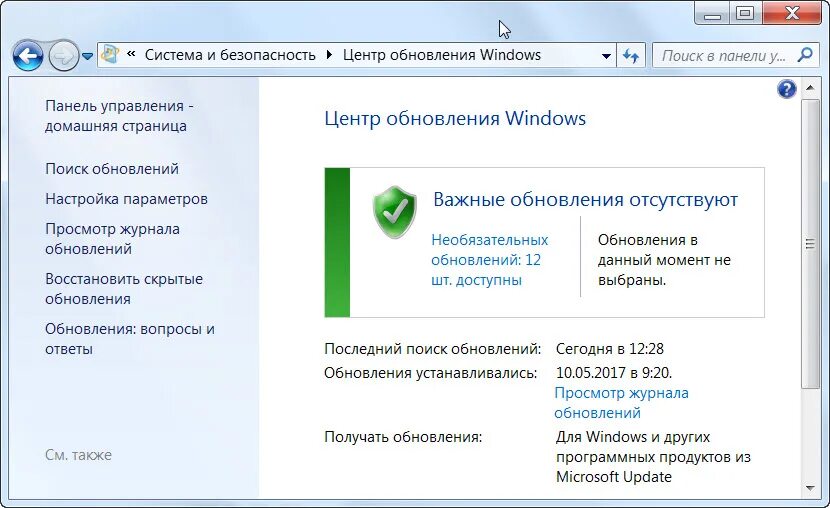Click the Control Panel icon in address bar
Image resolution: width=830 pixels, height=508 pixels.
point(110,55)
